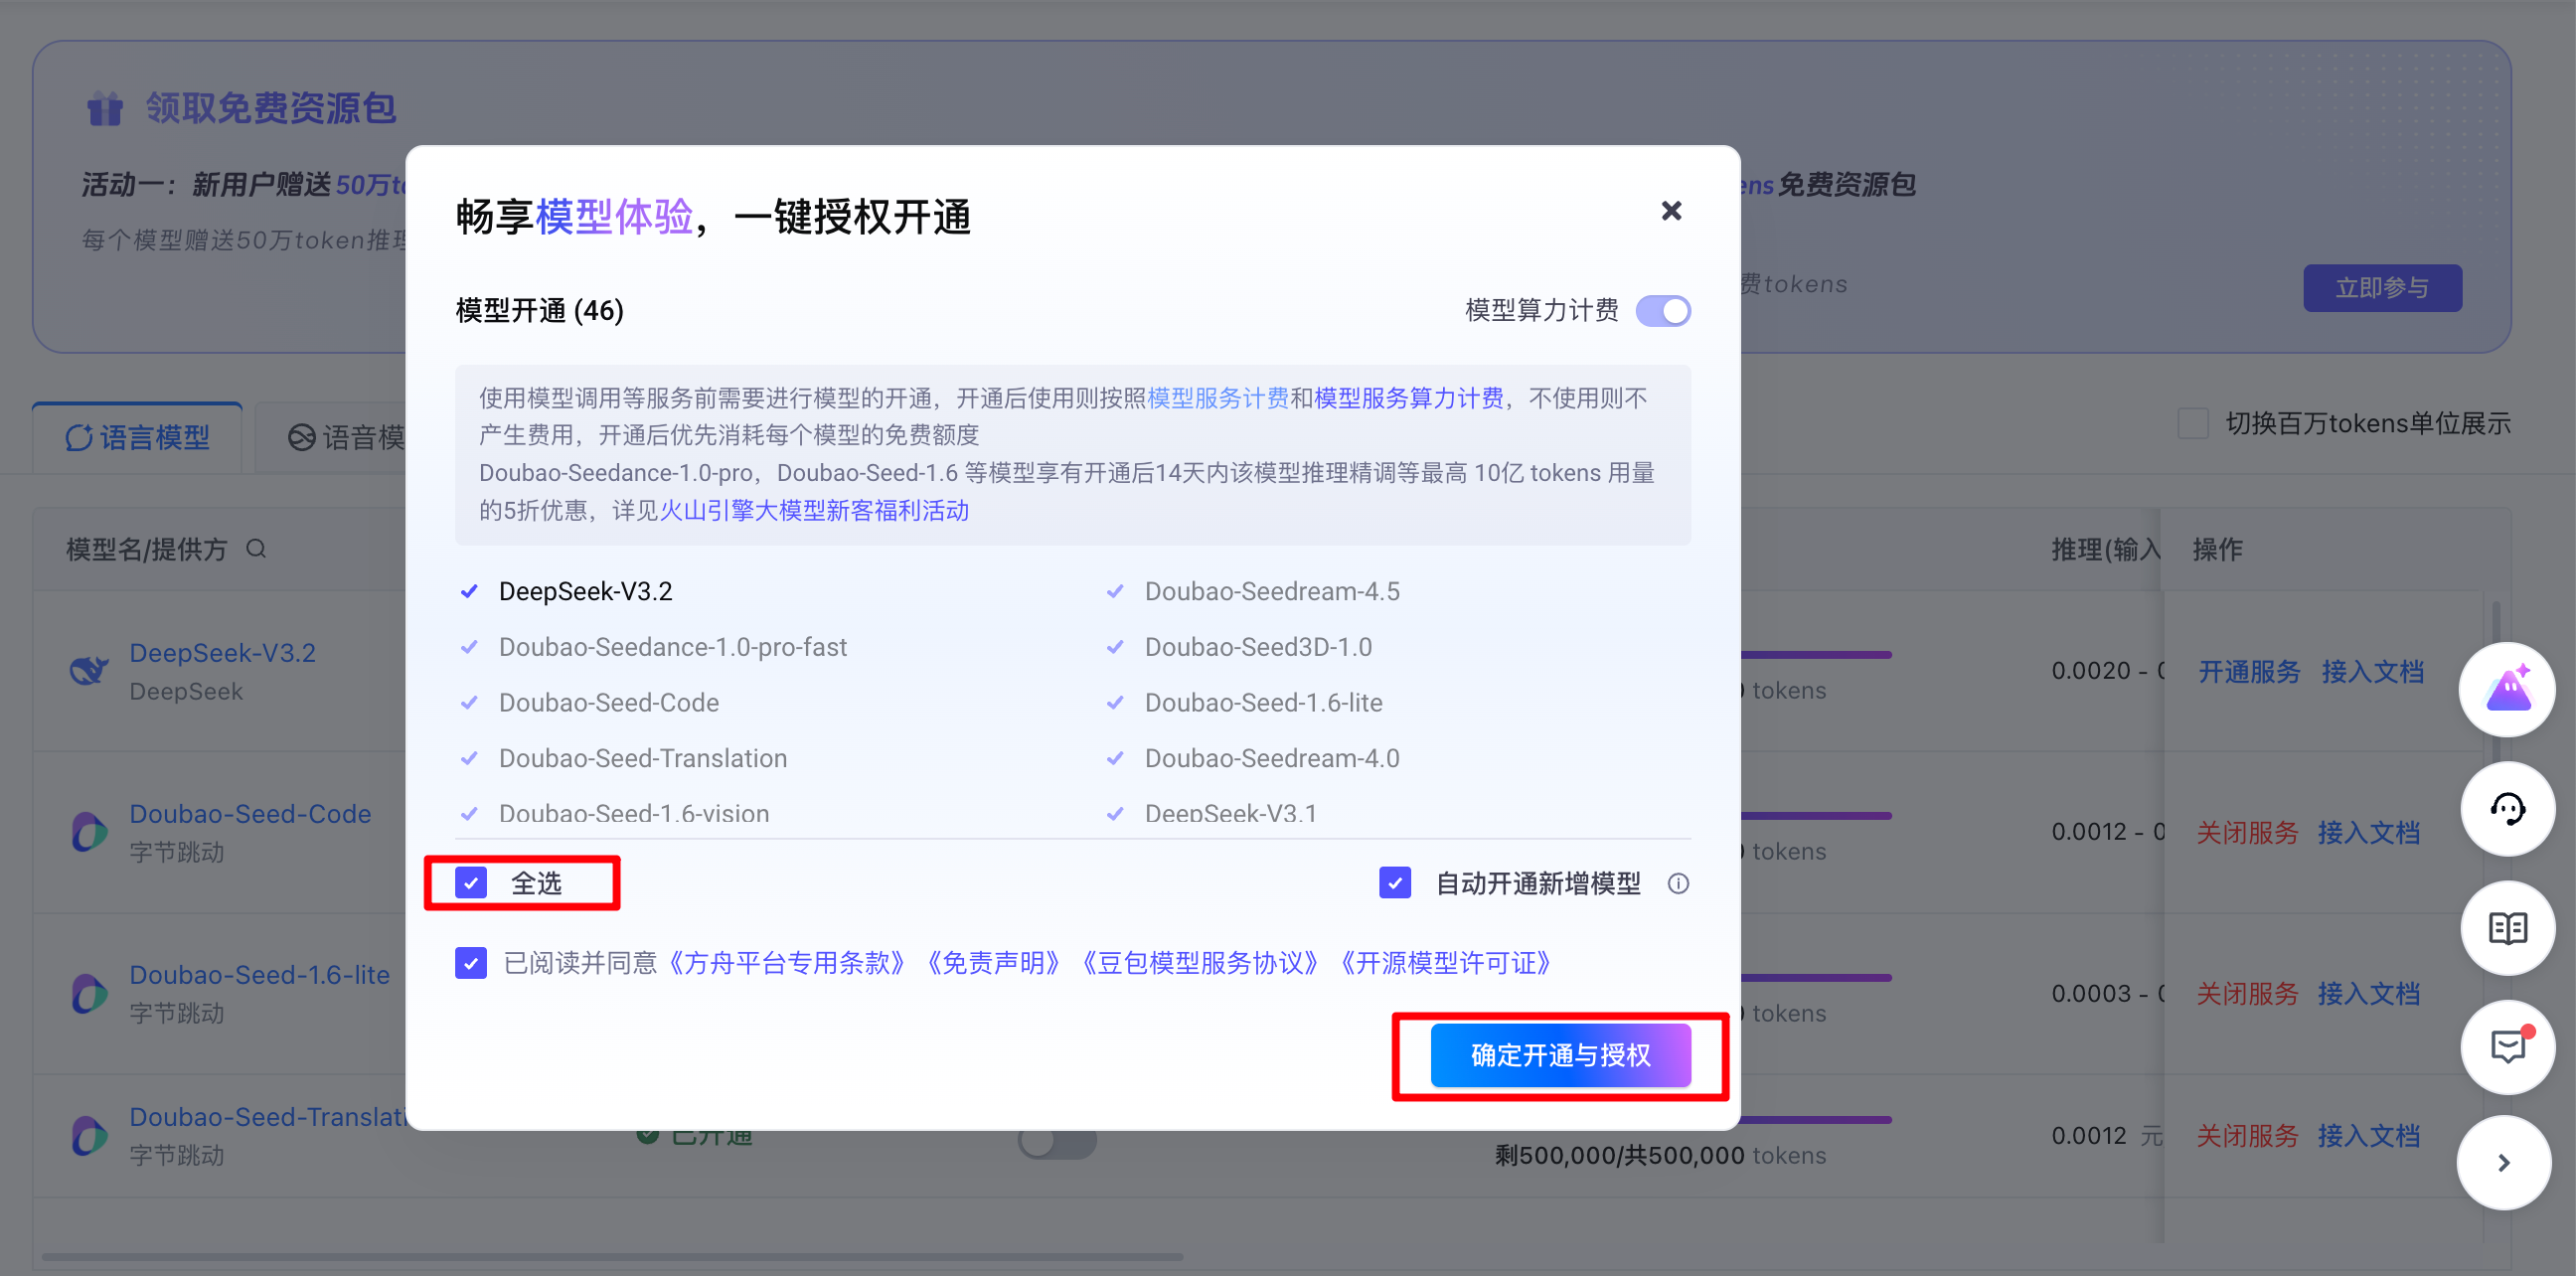Screen dimensions: 2576x1276
Task: Select Doubao-Seed3D-1.0 in model list
Action: pyautogui.click(x=1239, y=647)
